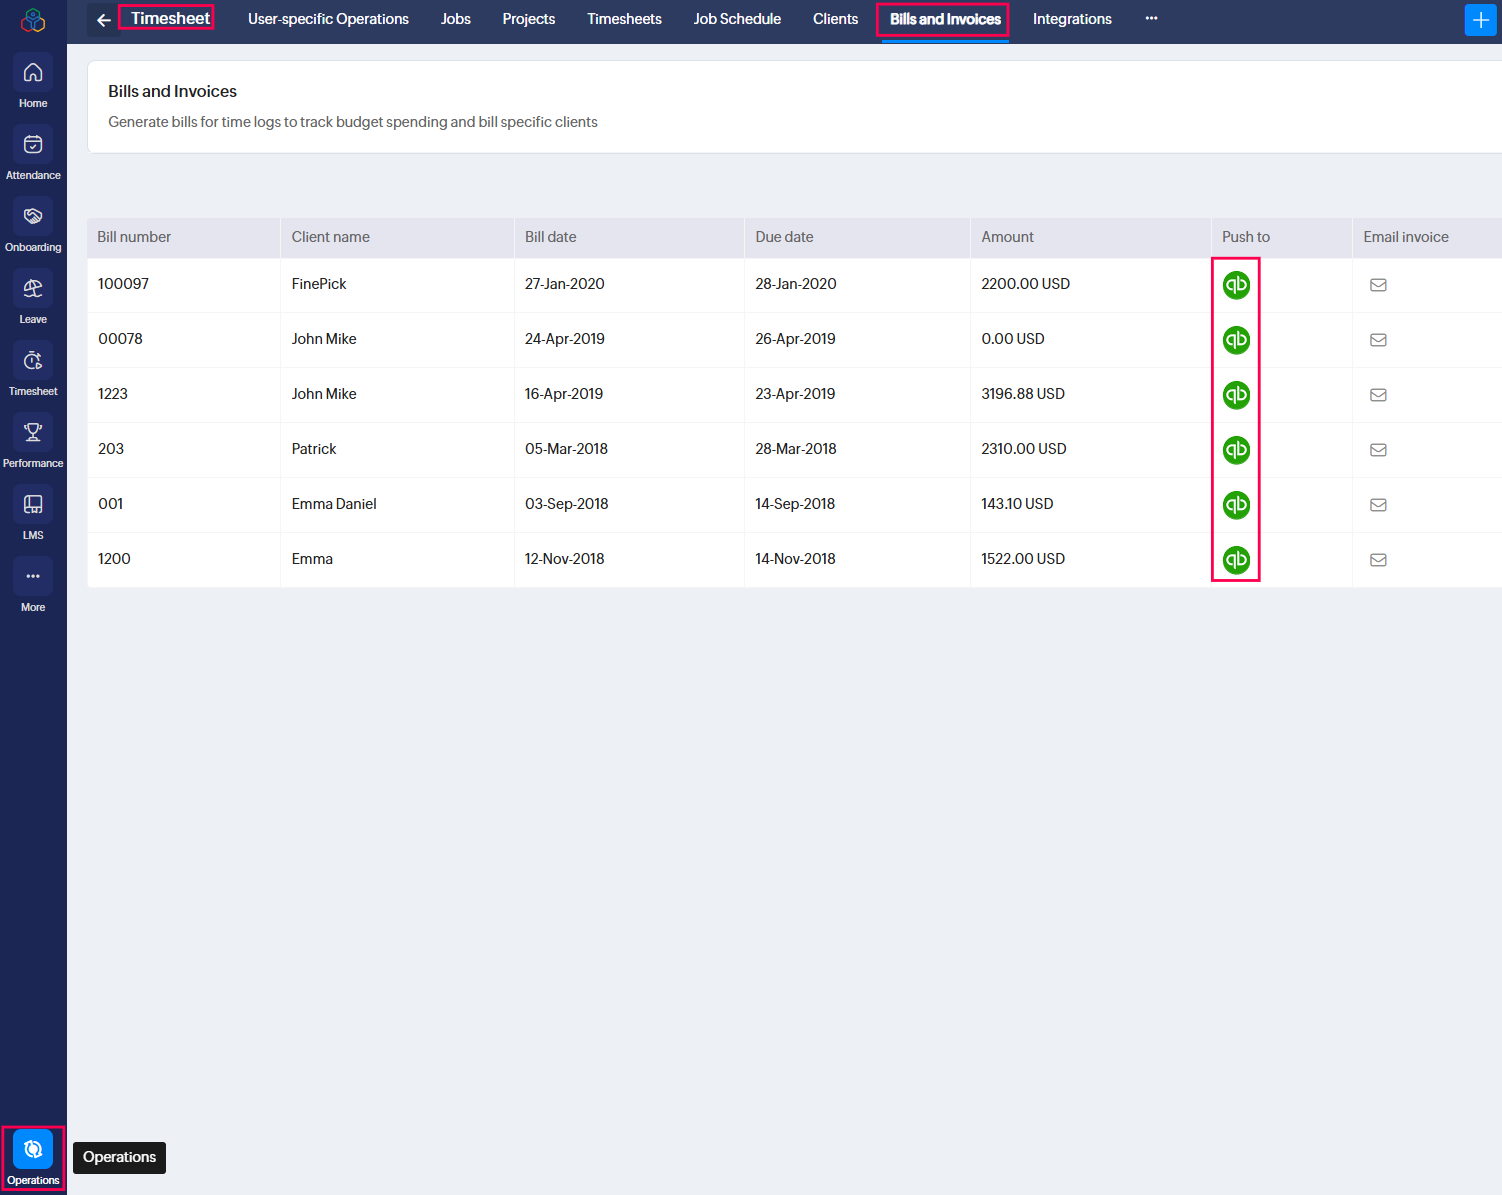Click the Push to column header

click(x=1246, y=237)
